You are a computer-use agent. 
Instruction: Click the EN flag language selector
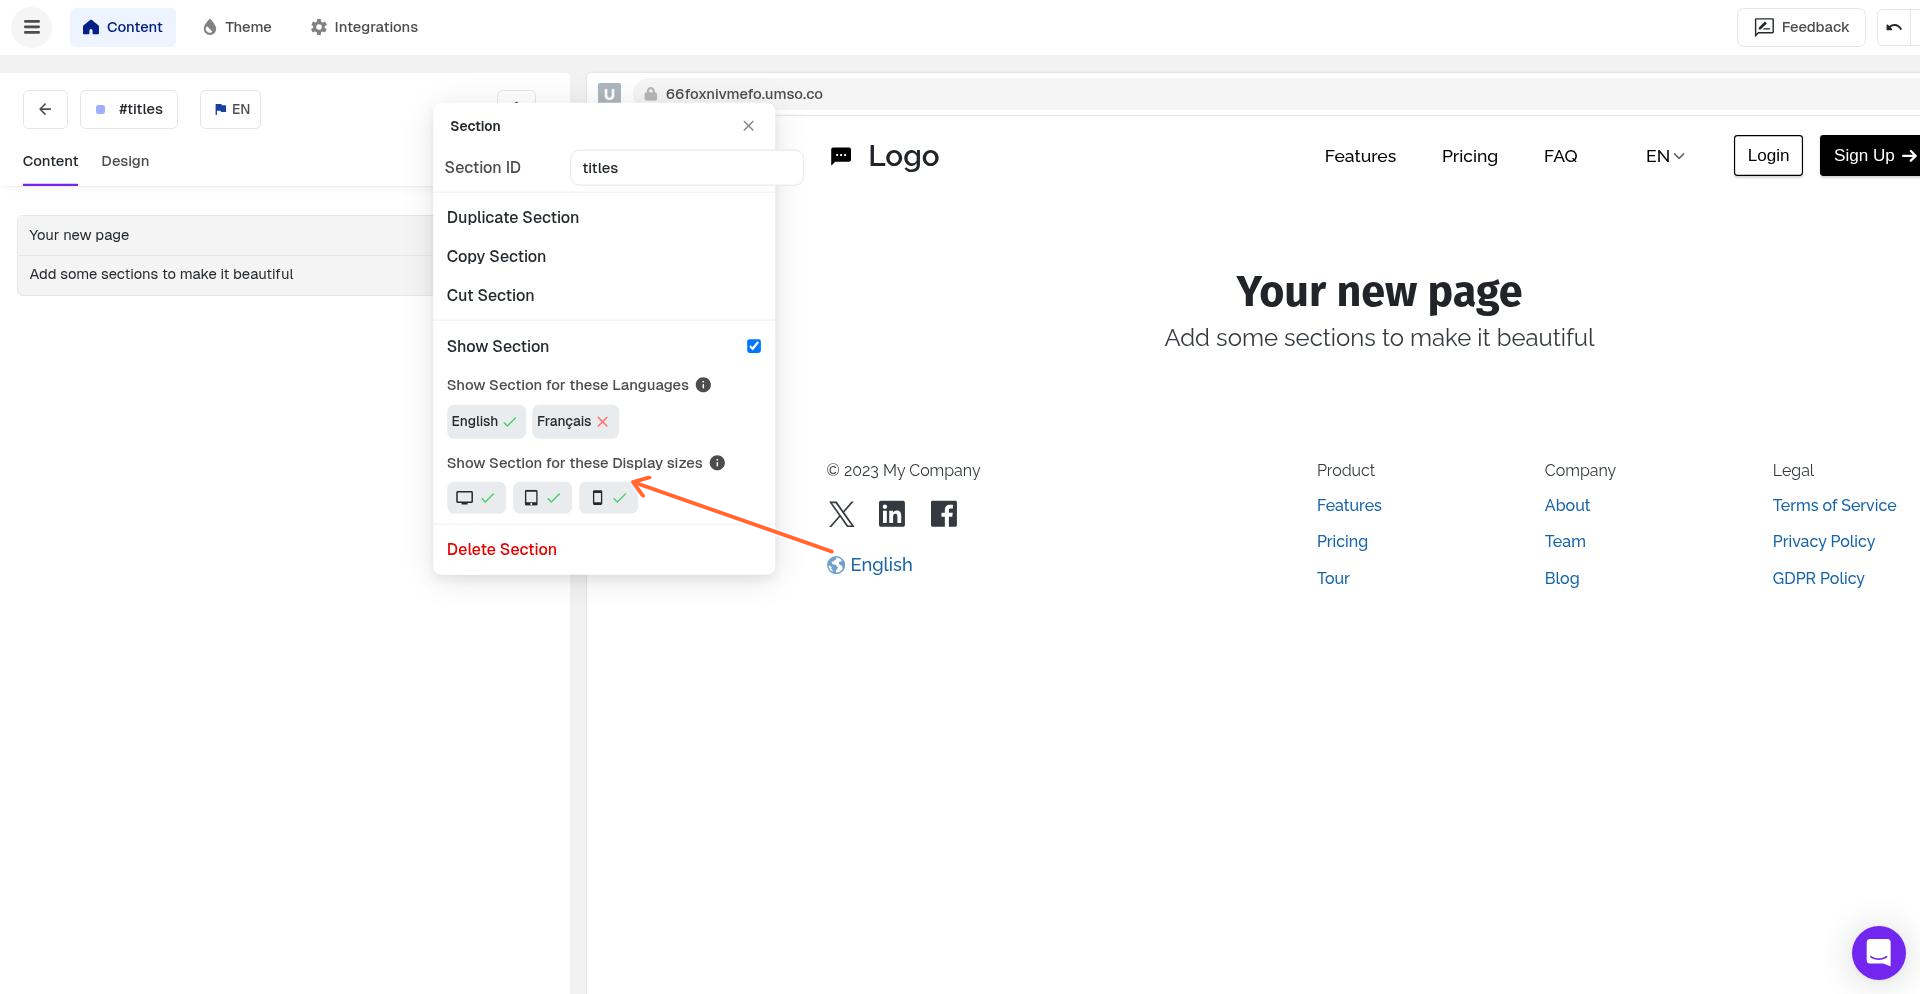coord(230,109)
